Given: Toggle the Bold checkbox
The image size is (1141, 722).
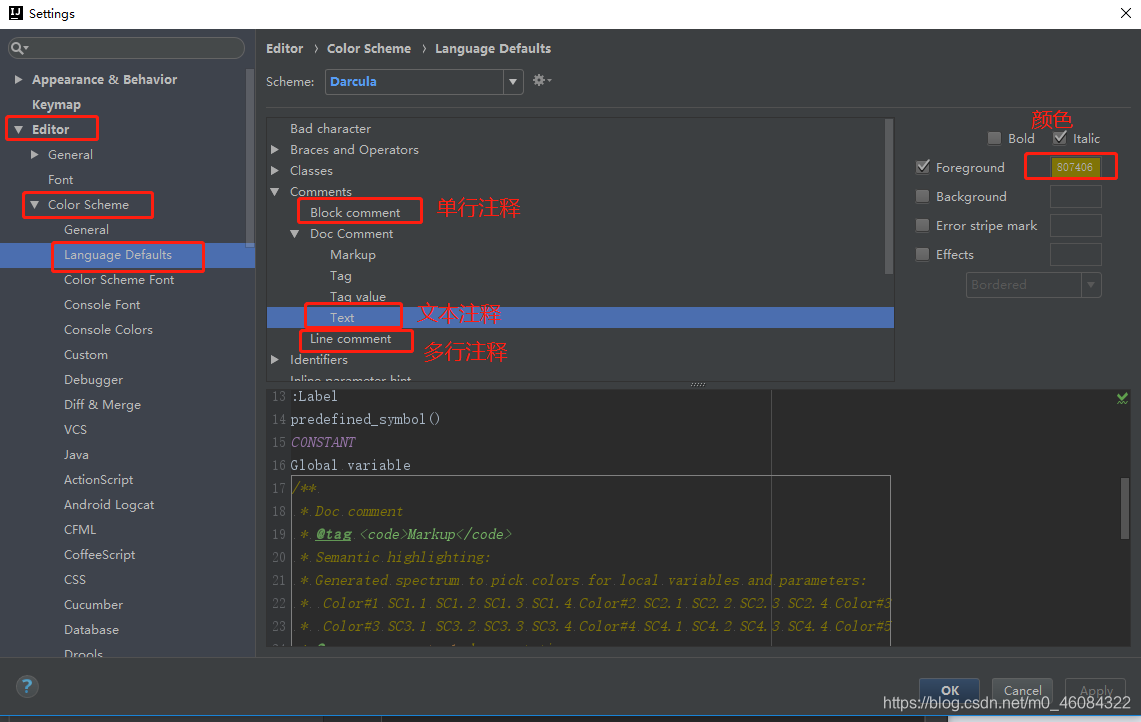Looking at the screenshot, I should 994,138.
